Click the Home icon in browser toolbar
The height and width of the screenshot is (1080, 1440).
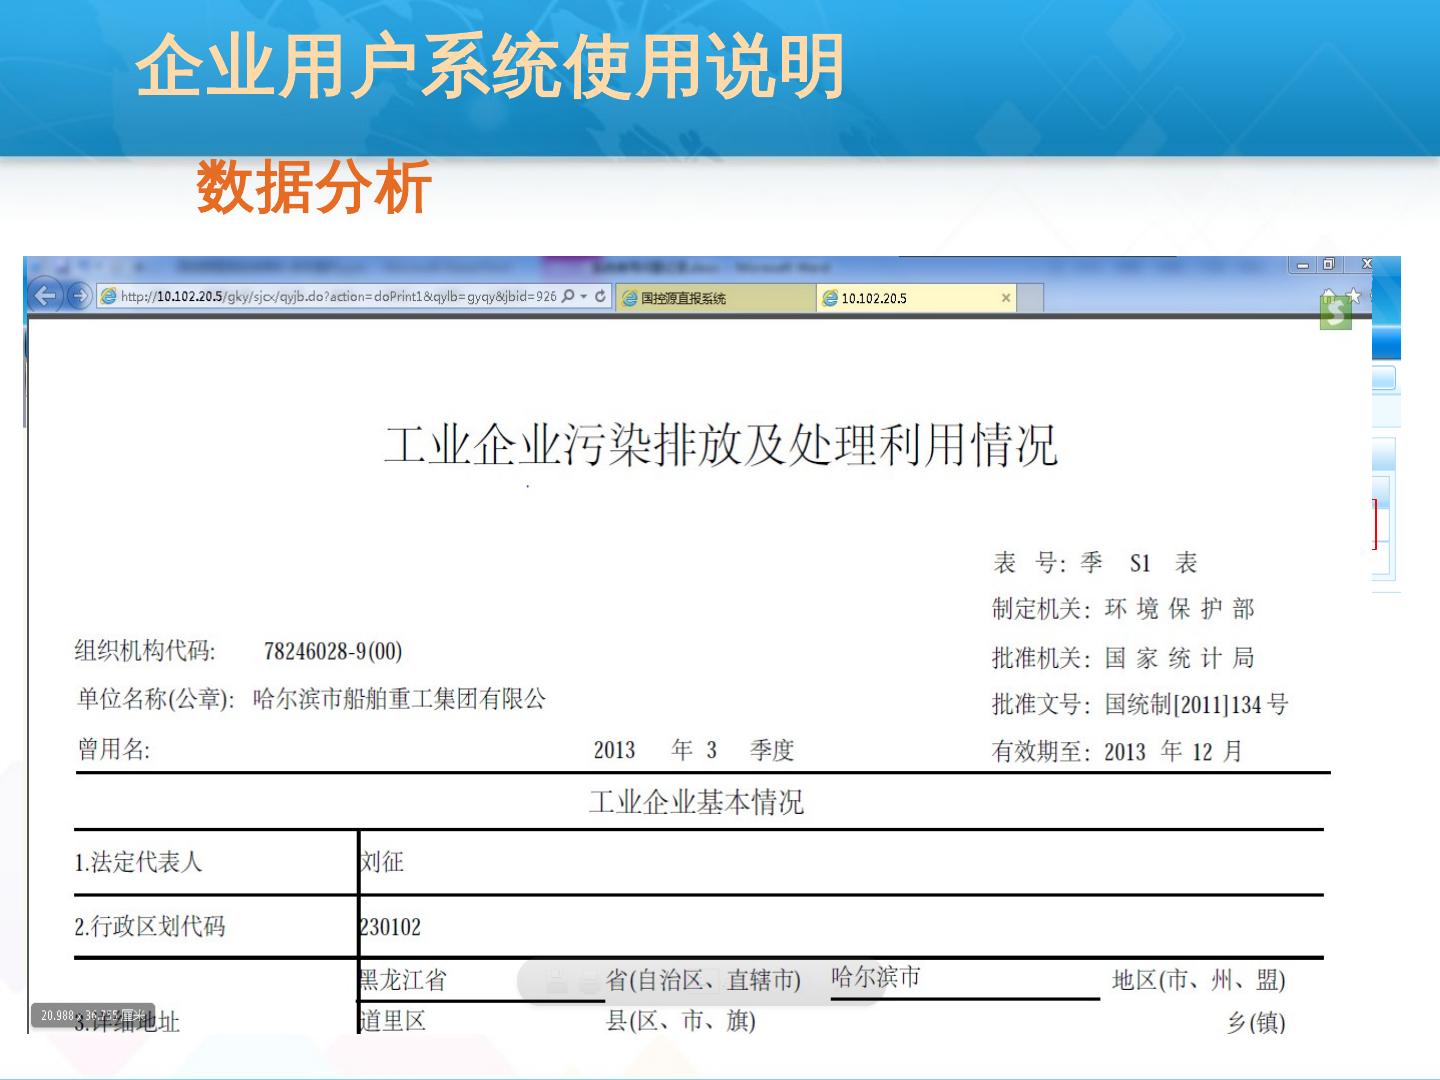pyautogui.click(x=1328, y=296)
